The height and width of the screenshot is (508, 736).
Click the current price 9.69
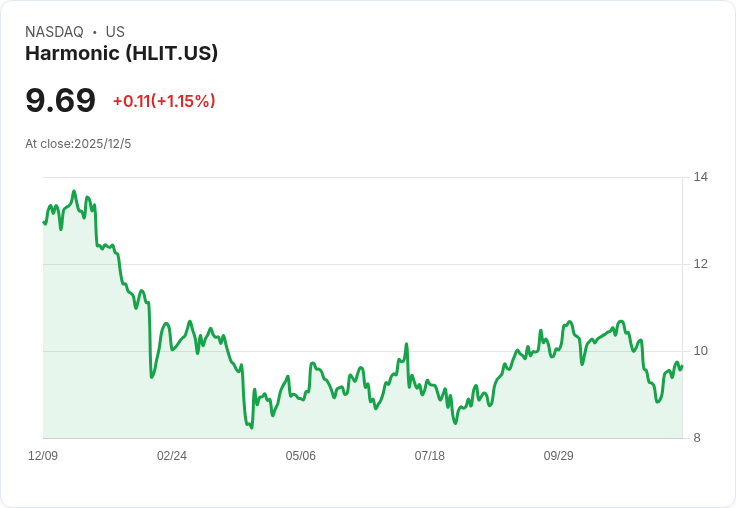[x=61, y=100]
